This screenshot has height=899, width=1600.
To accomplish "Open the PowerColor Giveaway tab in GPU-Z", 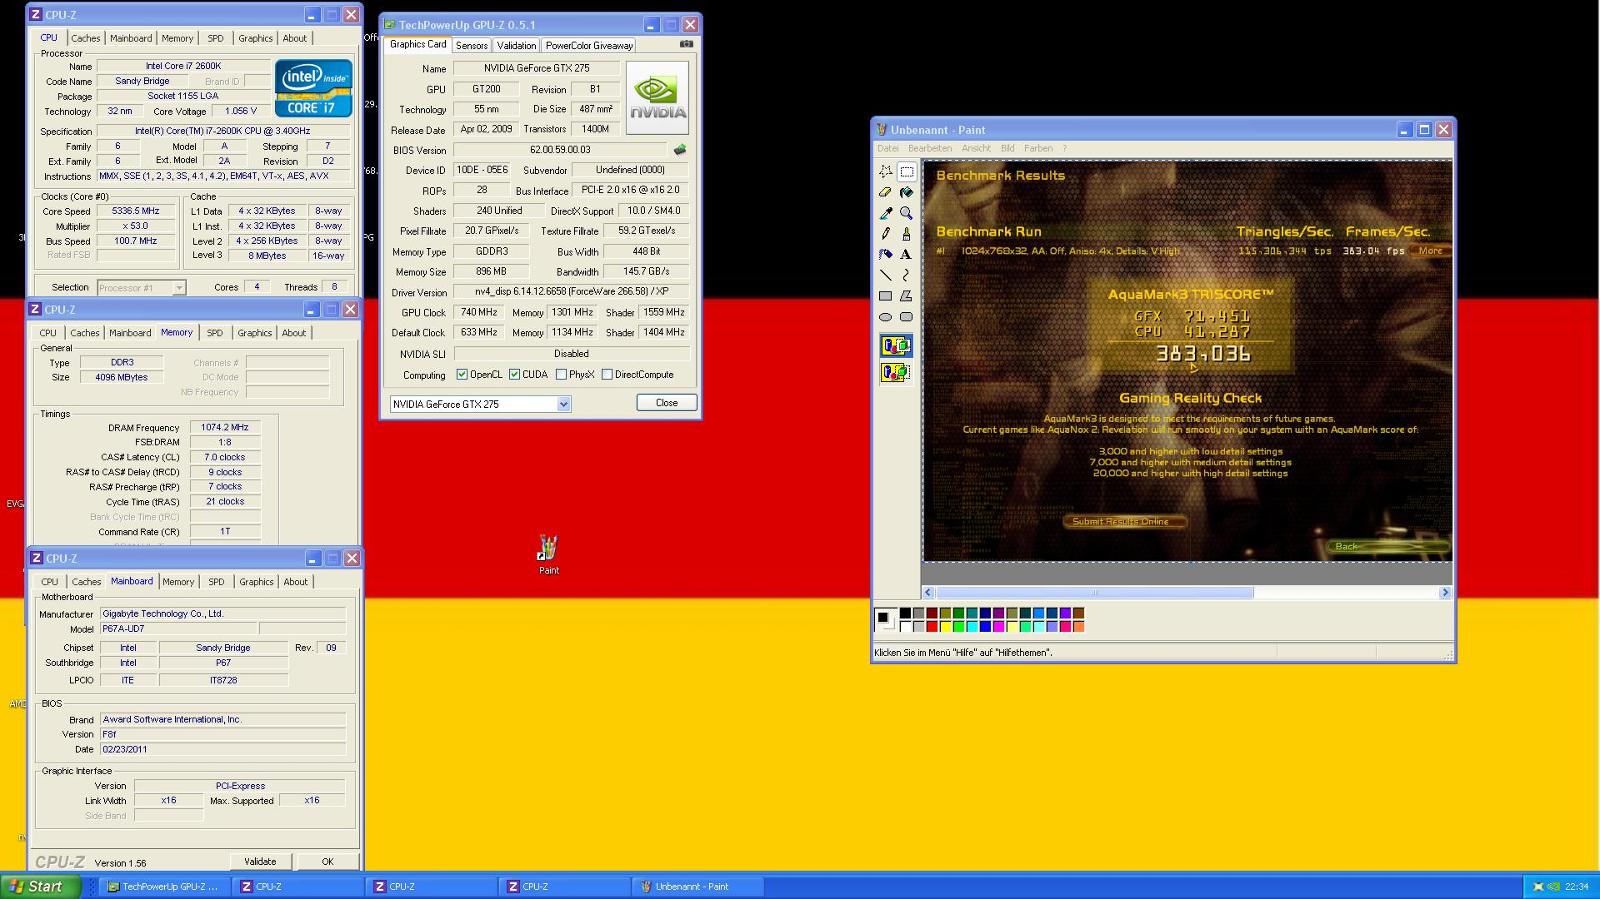I will point(589,45).
